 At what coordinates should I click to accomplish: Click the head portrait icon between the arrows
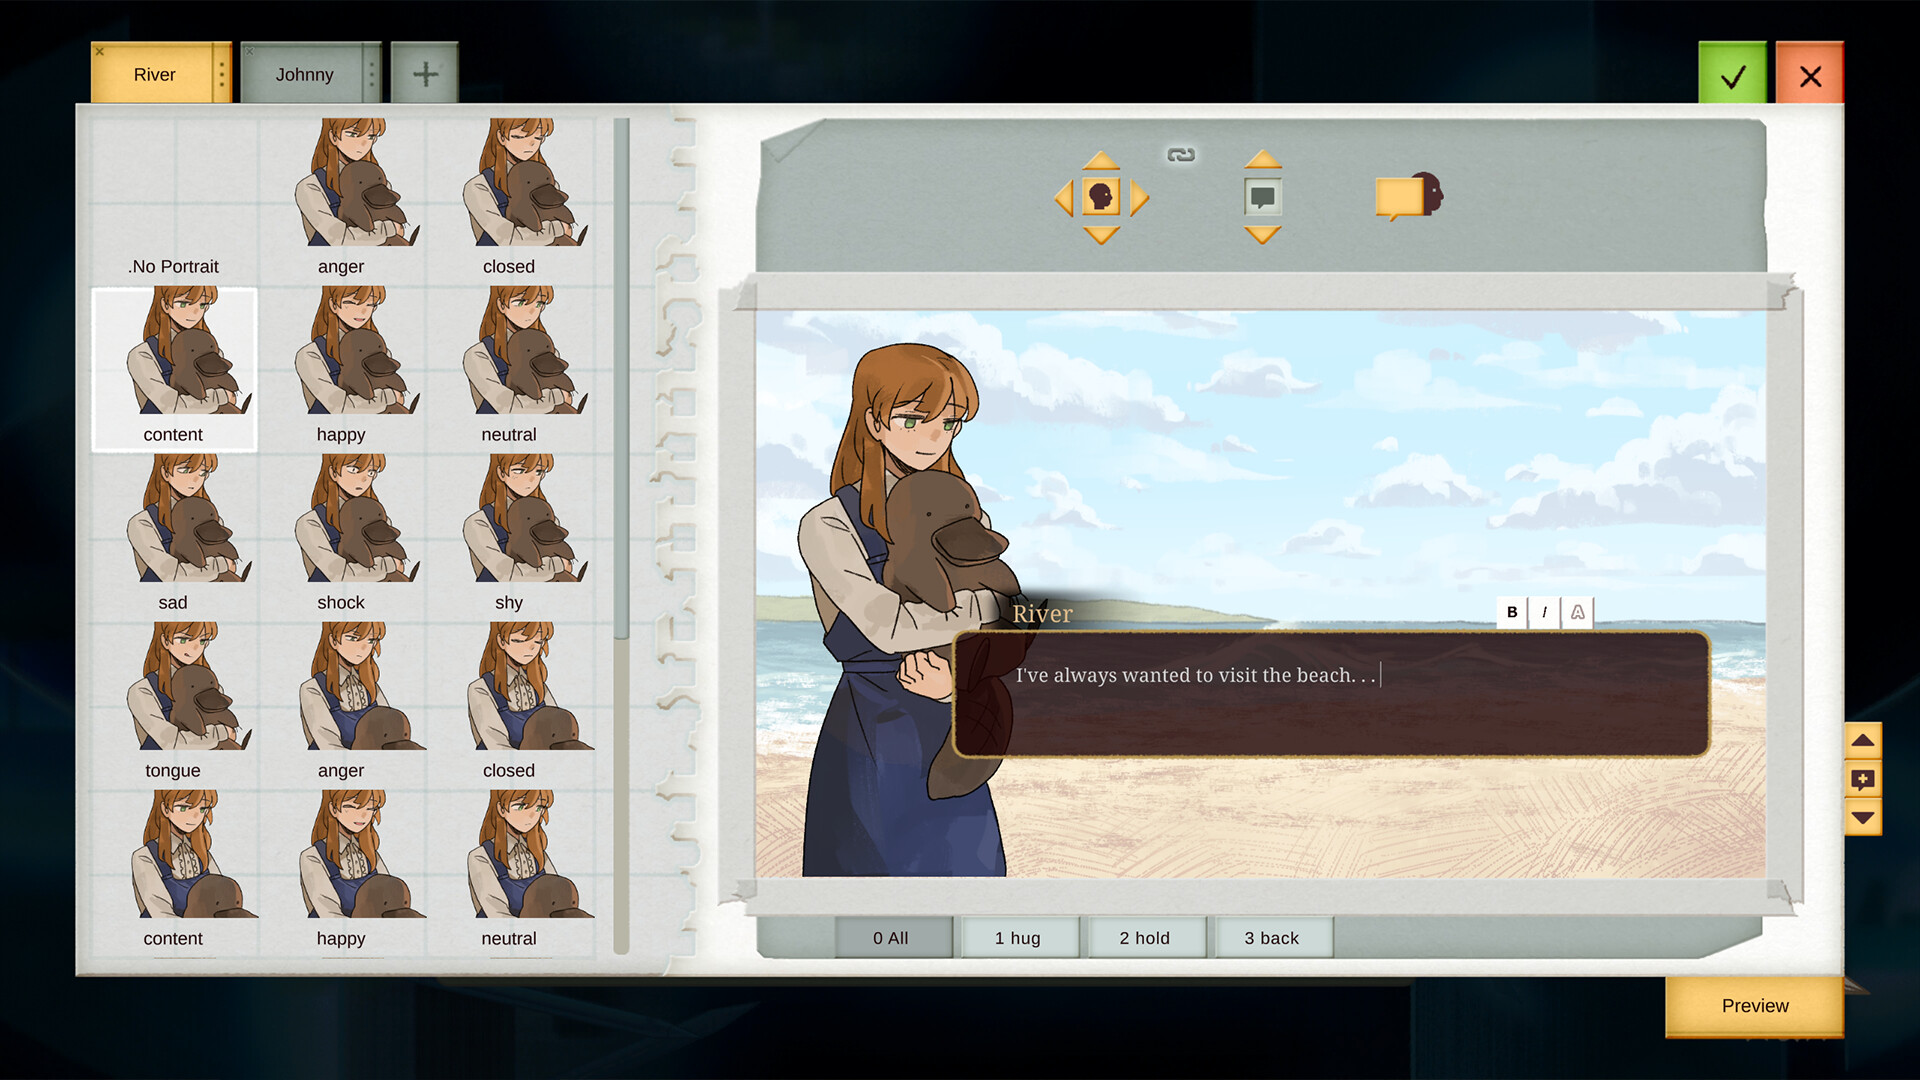coord(1102,198)
